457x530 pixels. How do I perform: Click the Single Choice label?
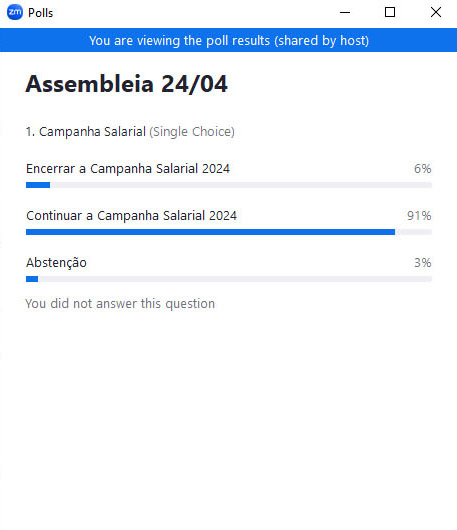point(192,131)
